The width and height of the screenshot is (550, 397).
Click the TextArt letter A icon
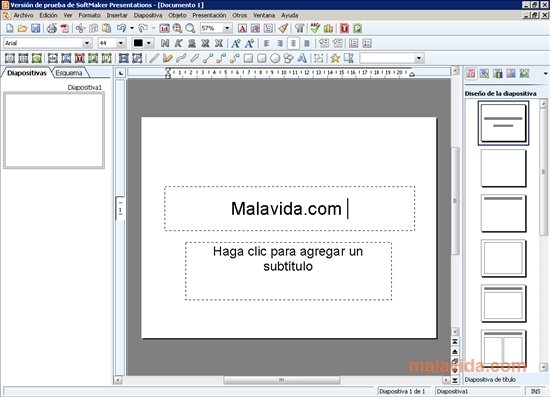click(x=302, y=58)
